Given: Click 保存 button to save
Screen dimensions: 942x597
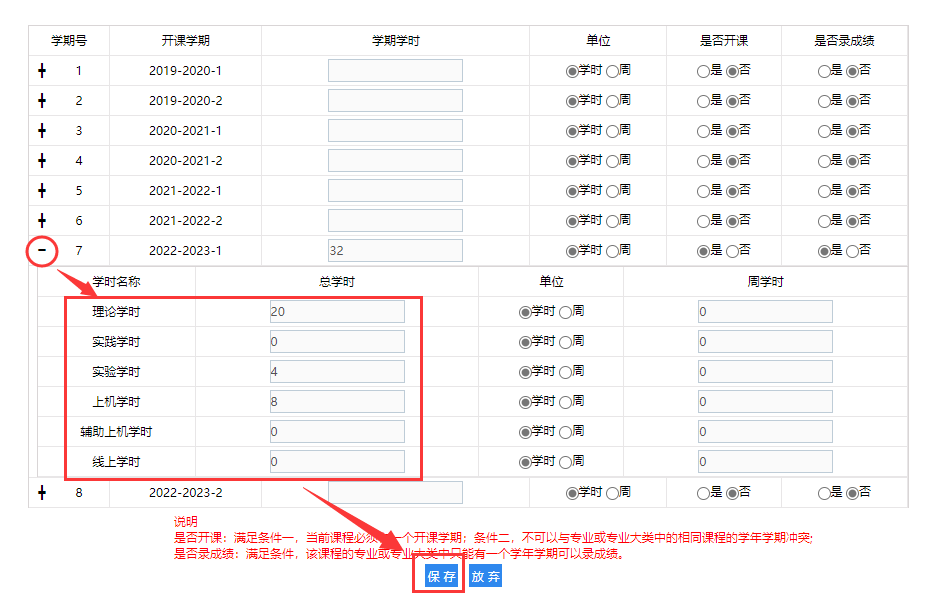Looking at the screenshot, I should (x=441, y=577).
